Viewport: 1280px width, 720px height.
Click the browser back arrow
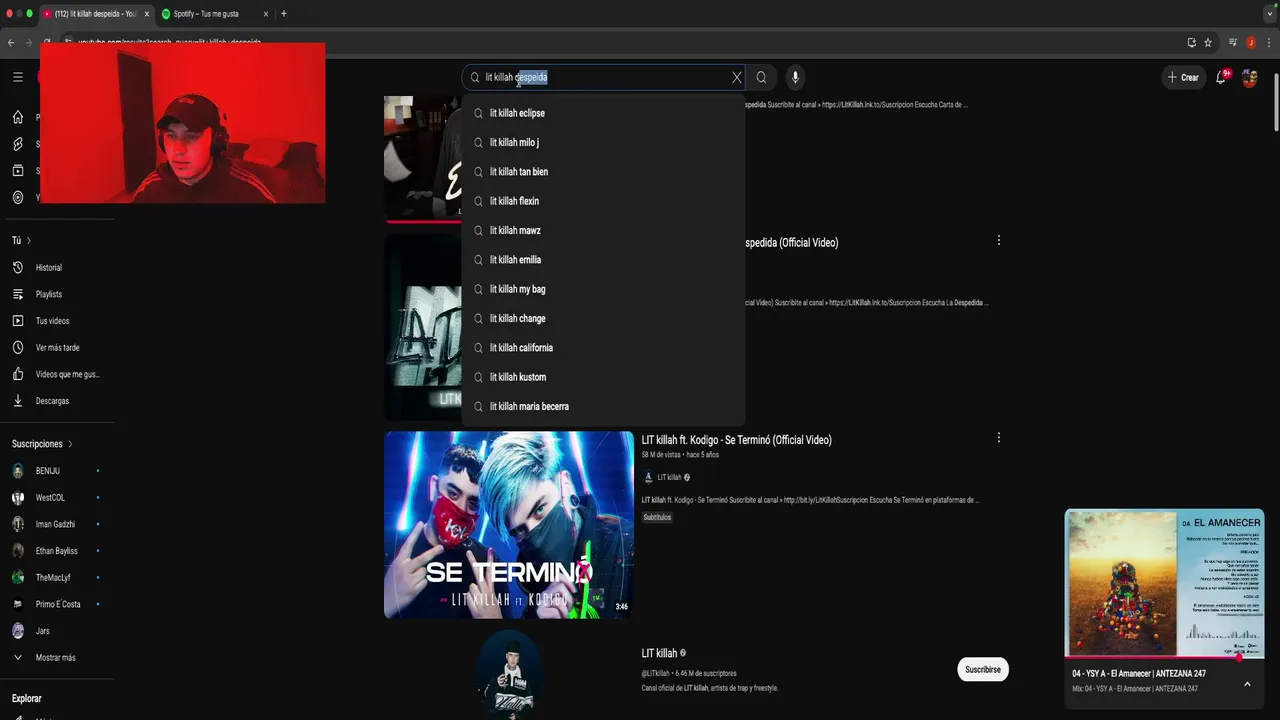click(11, 43)
